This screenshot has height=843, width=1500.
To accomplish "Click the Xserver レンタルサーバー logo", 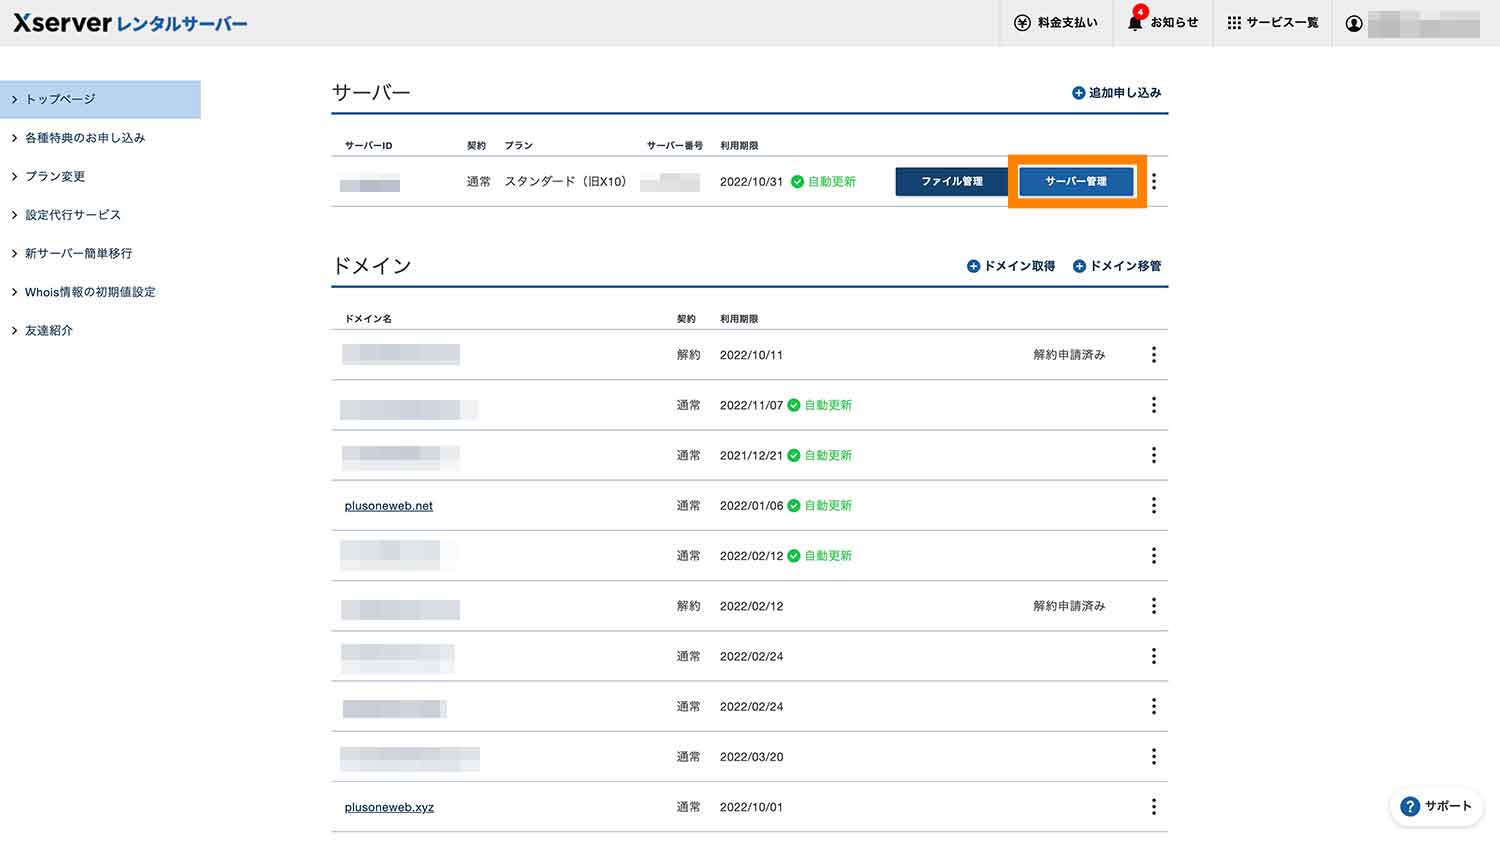I will pyautogui.click(x=130, y=22).
